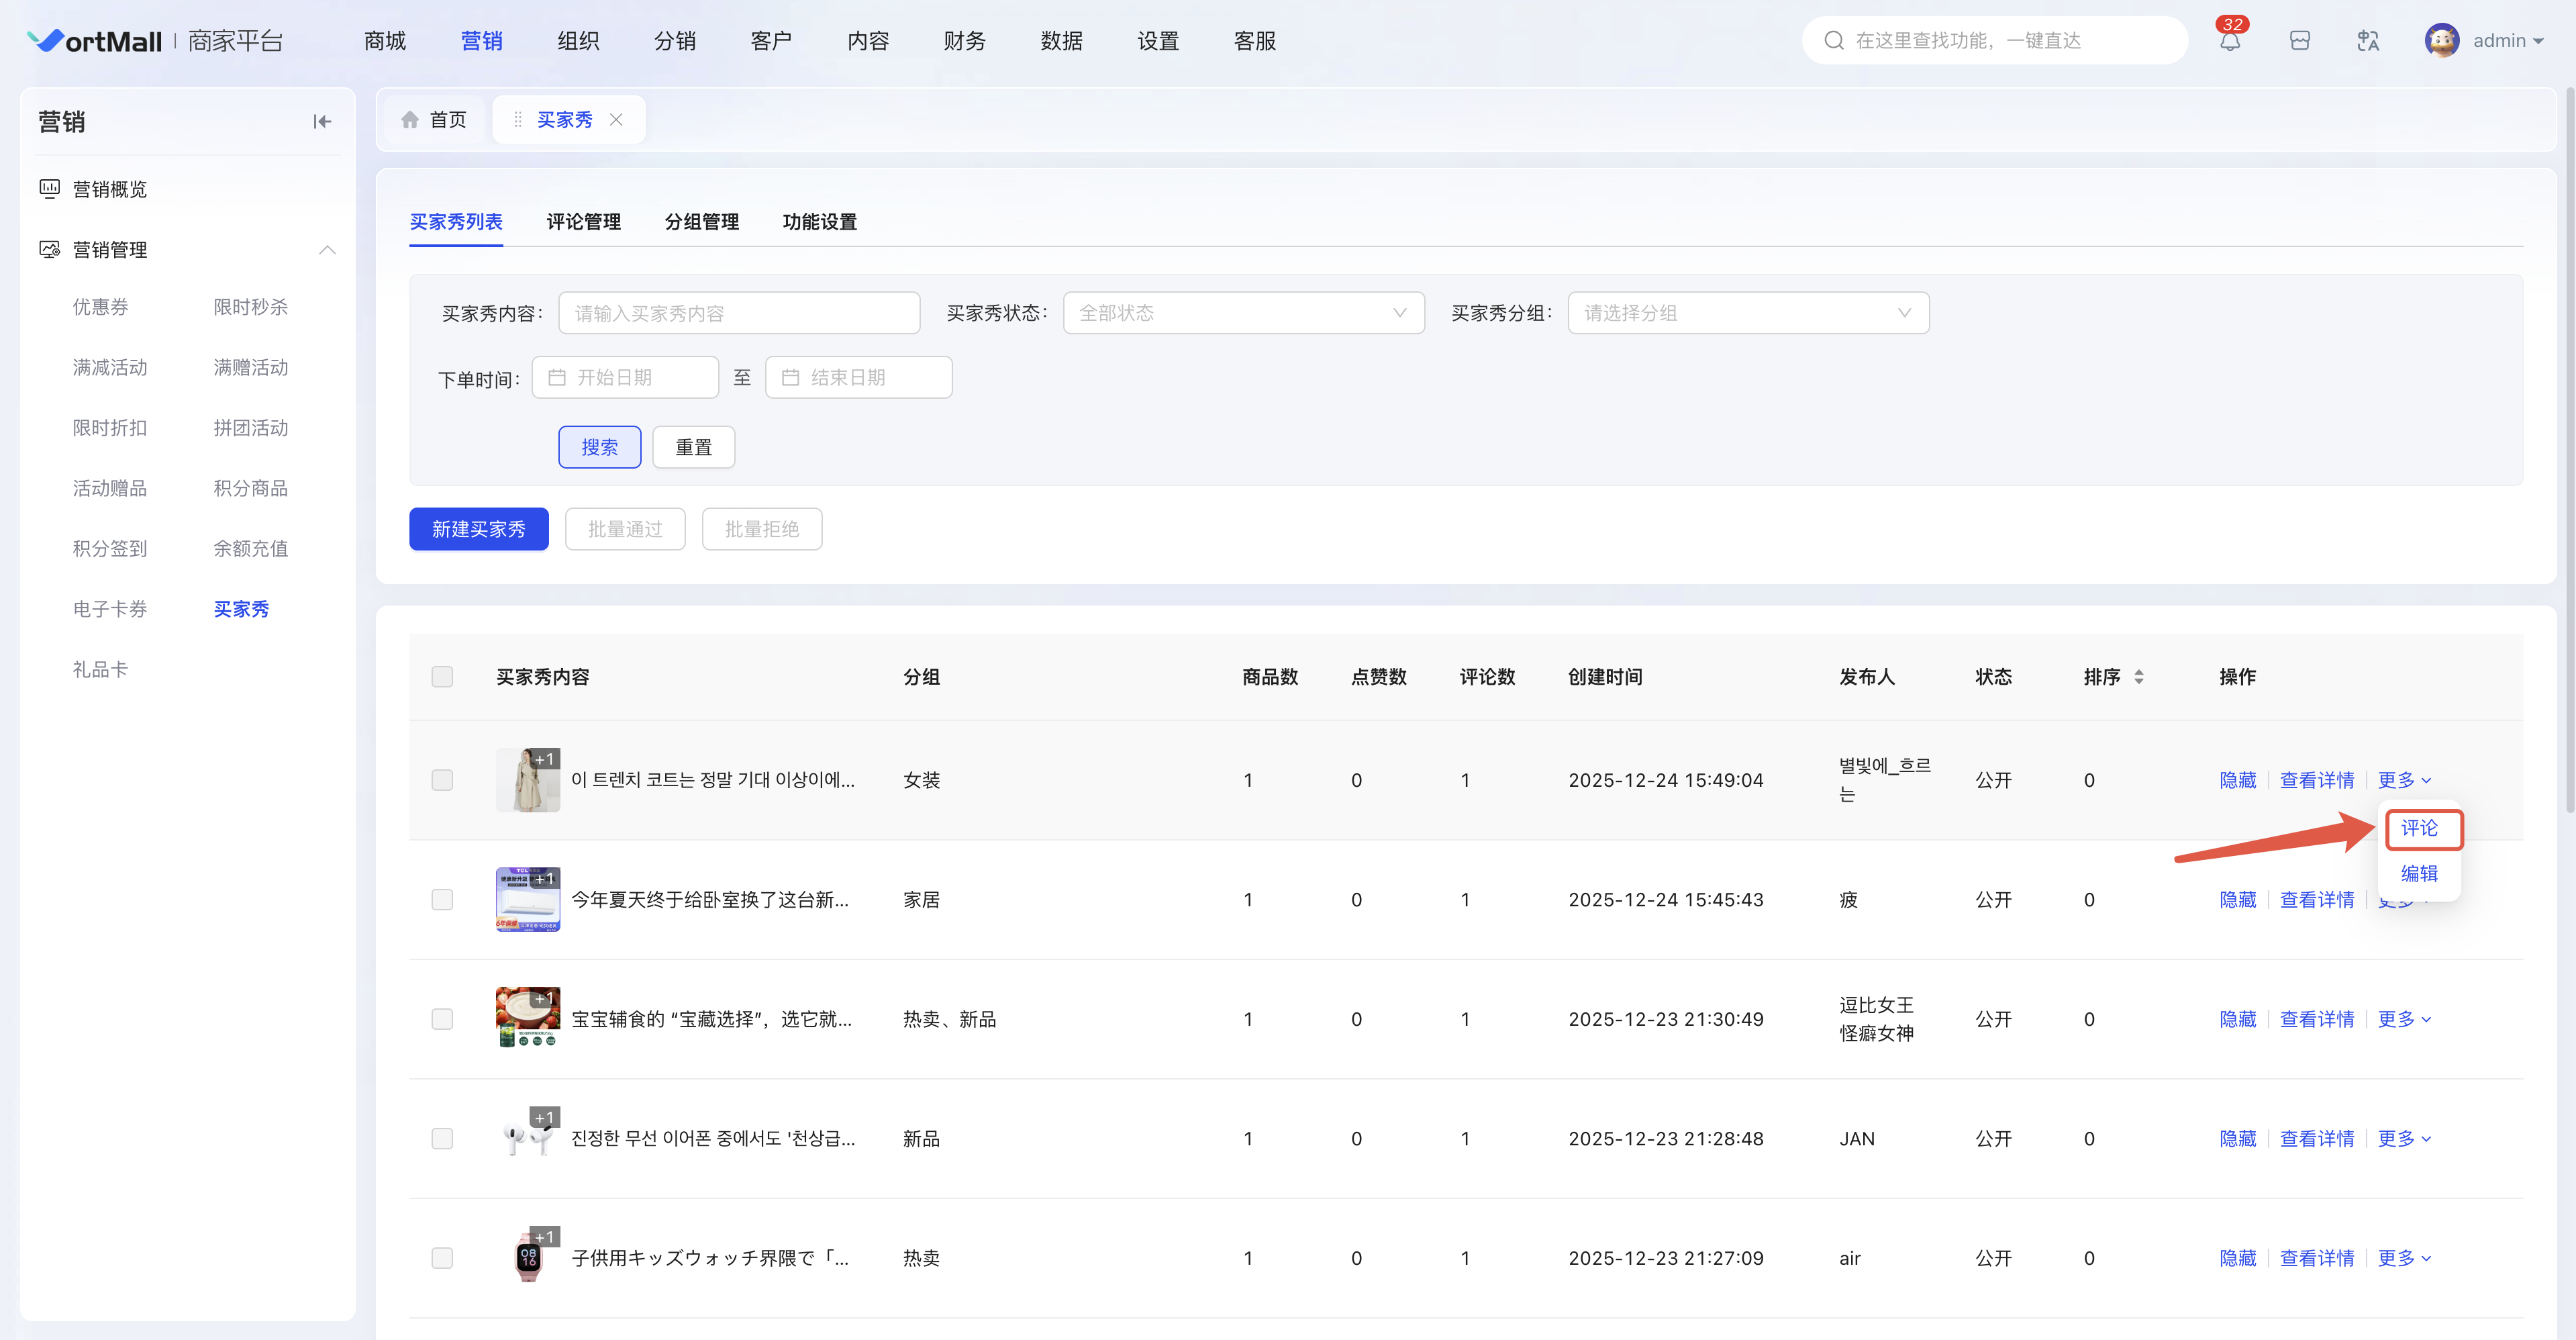This screenshot has height=1340, width=2576.
Task: Open the language translation icon
Action: [2367, 41]
